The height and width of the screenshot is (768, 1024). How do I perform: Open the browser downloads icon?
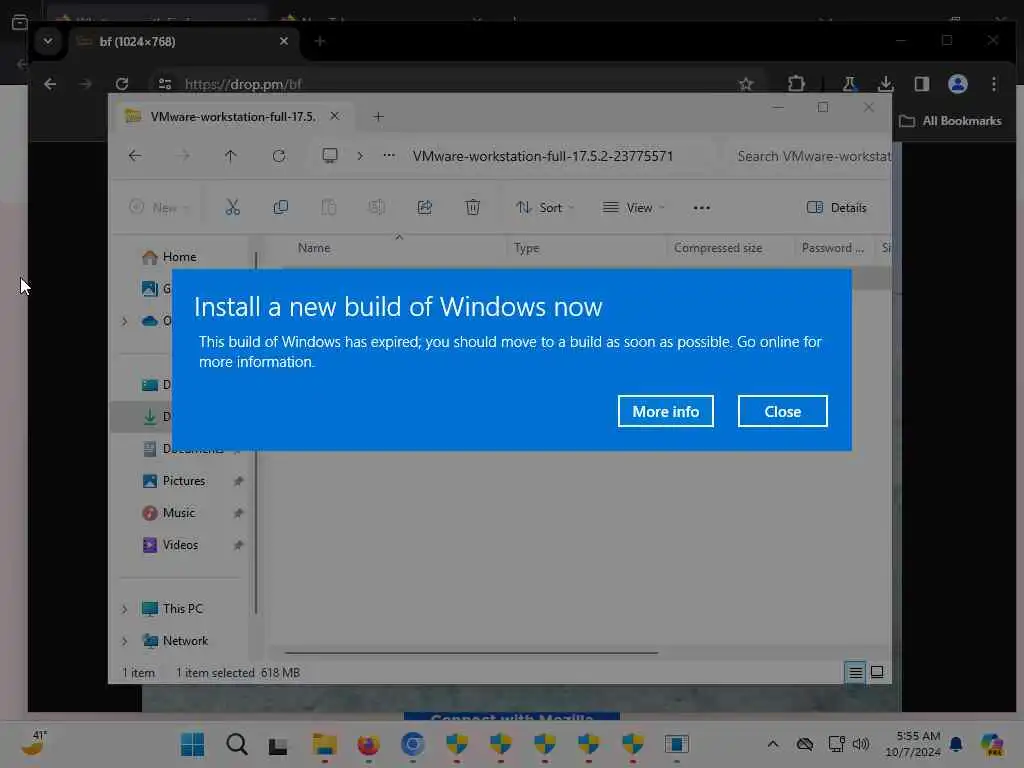tap(886, 84)
